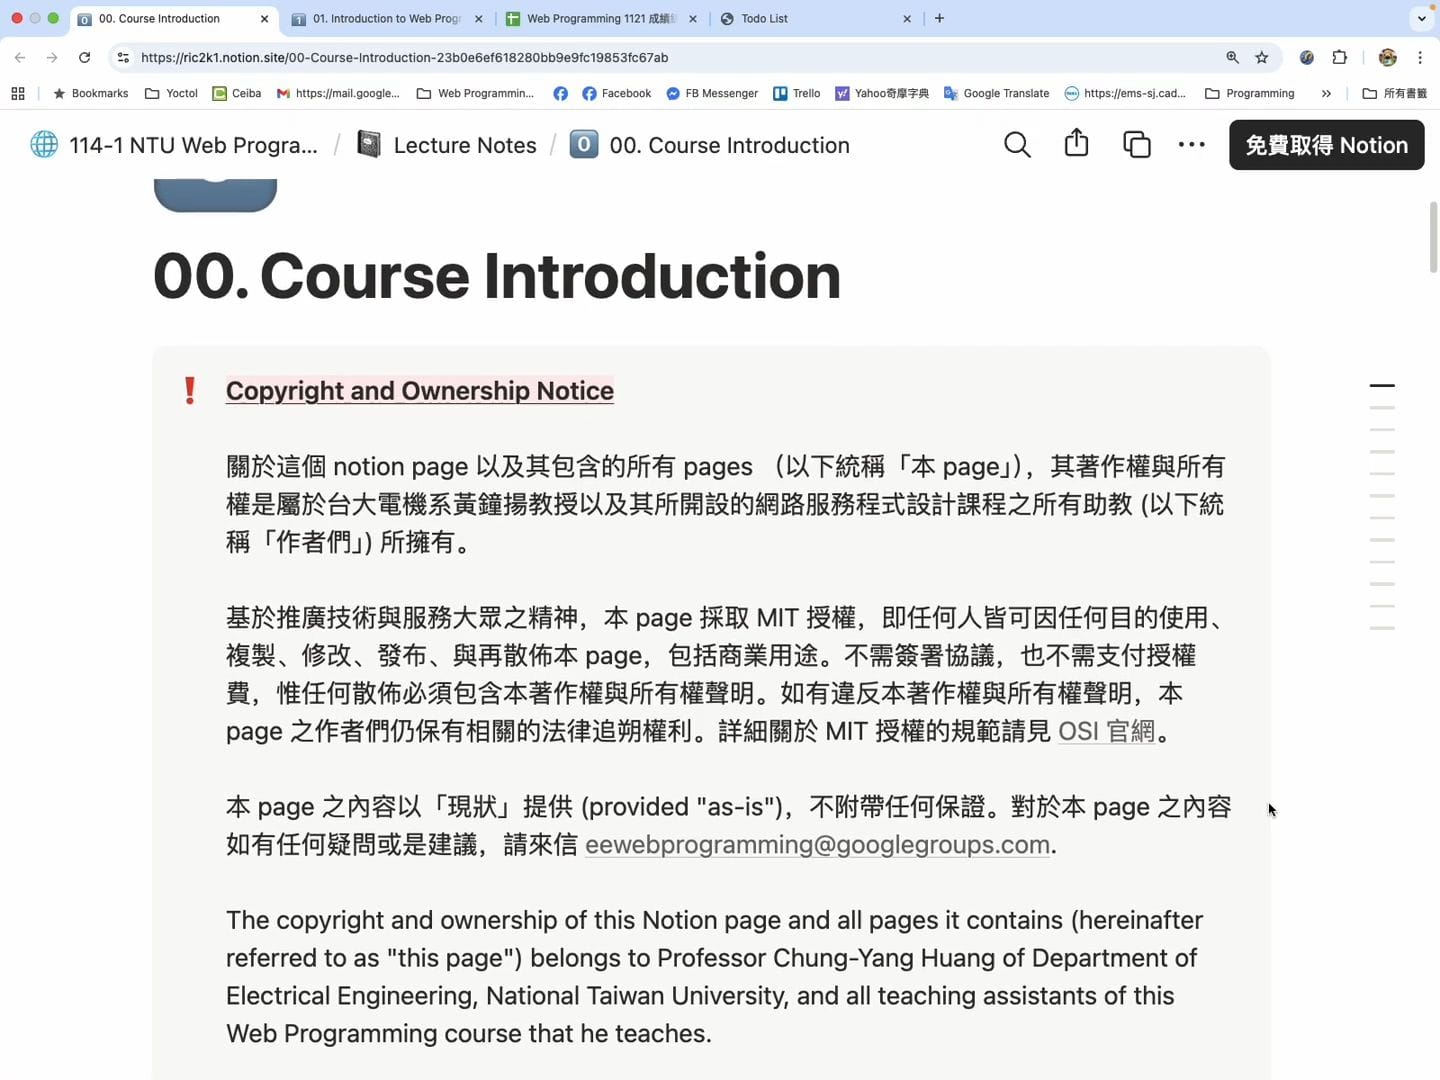Click the duplicate page icon

[x=1136, y=145]
